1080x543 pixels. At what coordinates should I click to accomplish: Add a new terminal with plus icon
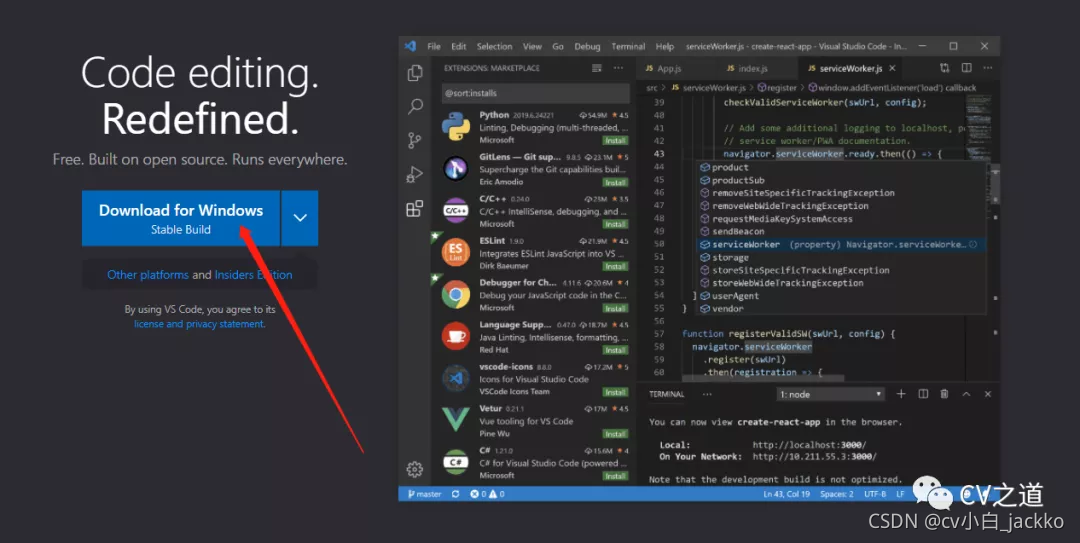901,393
